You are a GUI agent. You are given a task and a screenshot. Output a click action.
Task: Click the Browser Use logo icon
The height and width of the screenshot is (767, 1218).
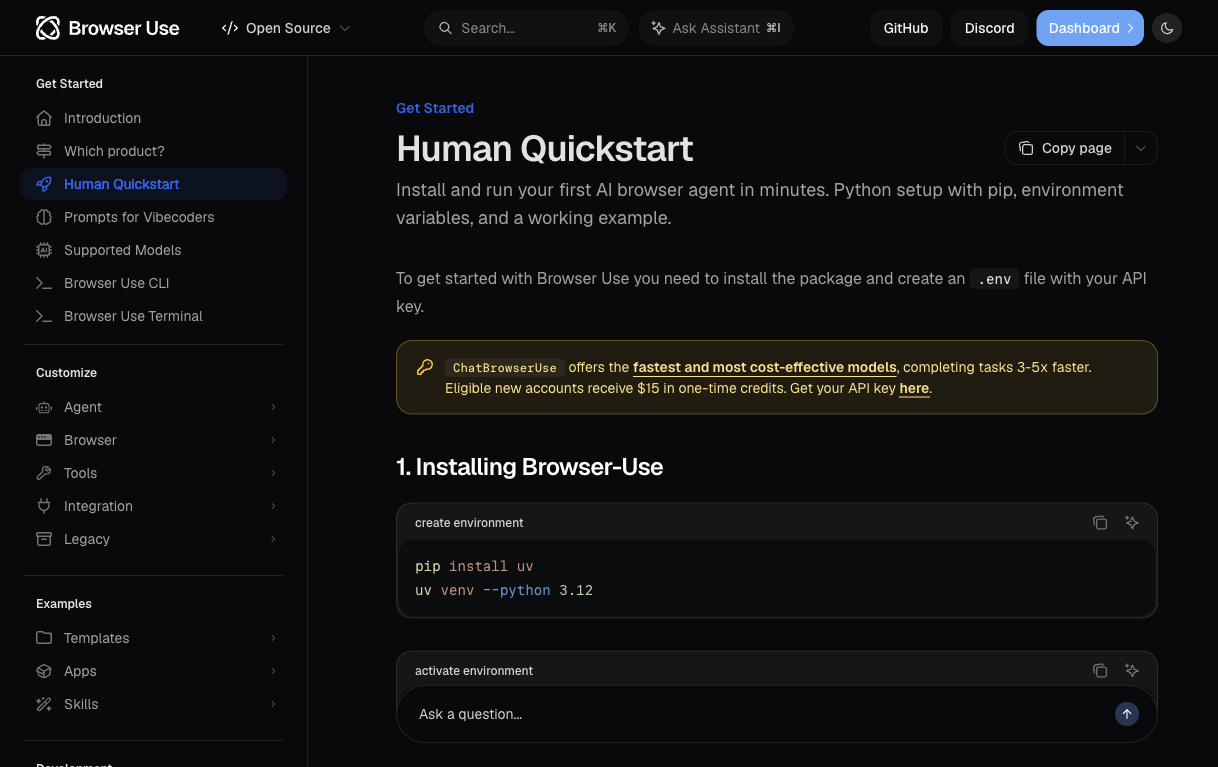48,28
